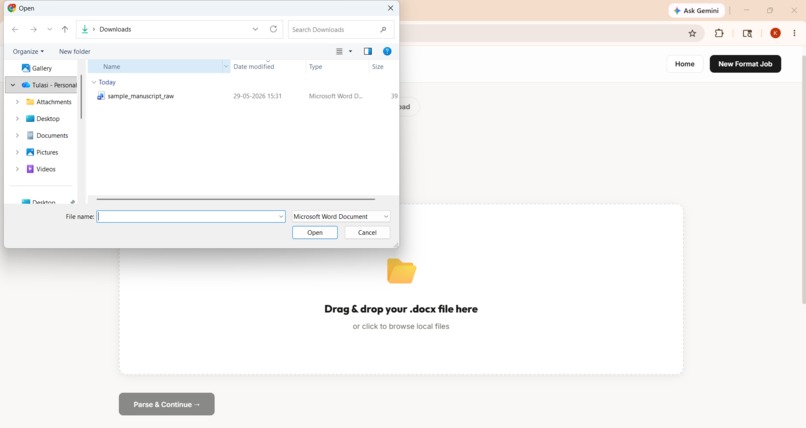The height and width of the screenshot is (428, 806).
Task: Toggle the preview pane
Action: [x=368, y=51]
